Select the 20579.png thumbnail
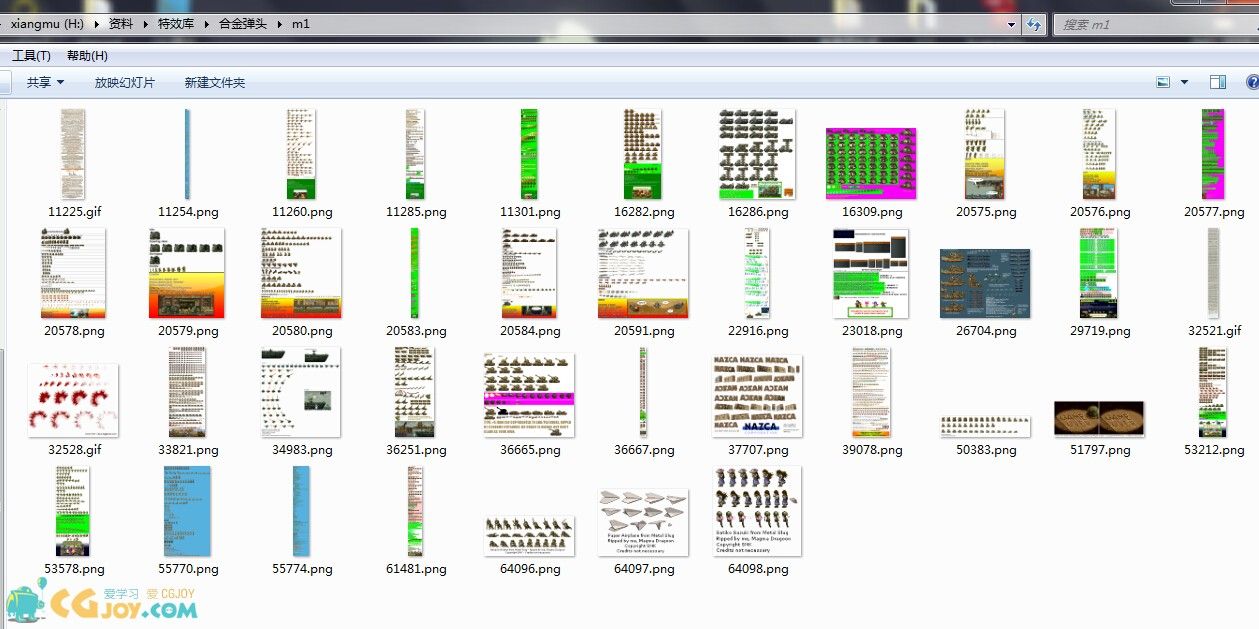Screen dimensions: 1259x629 188,273
